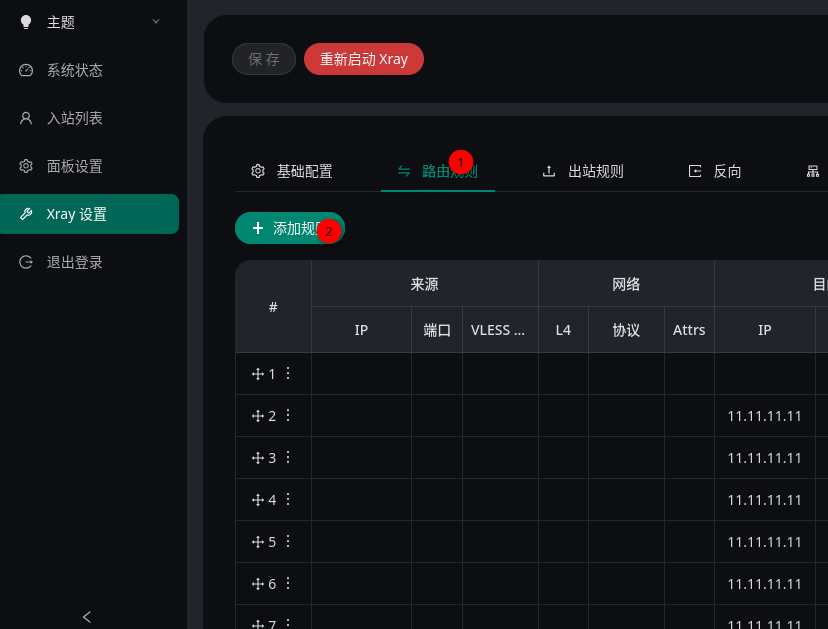Collapse the sidebar with the left arrow
Viewport: 828px width, 629px height.
87,617
